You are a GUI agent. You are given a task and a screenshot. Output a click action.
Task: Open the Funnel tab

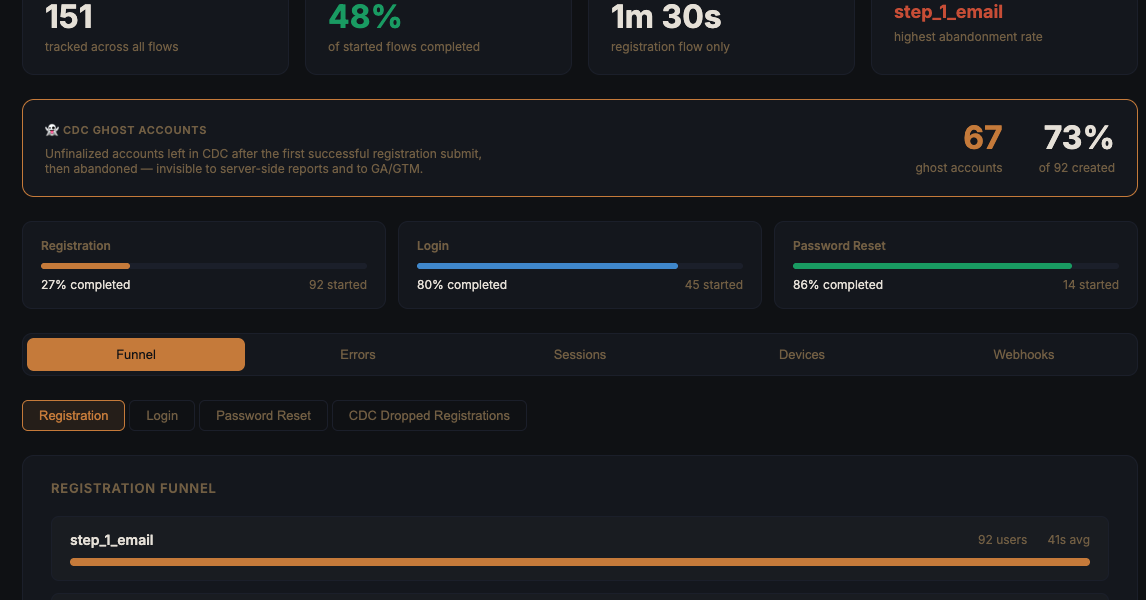tap(136, 354)
